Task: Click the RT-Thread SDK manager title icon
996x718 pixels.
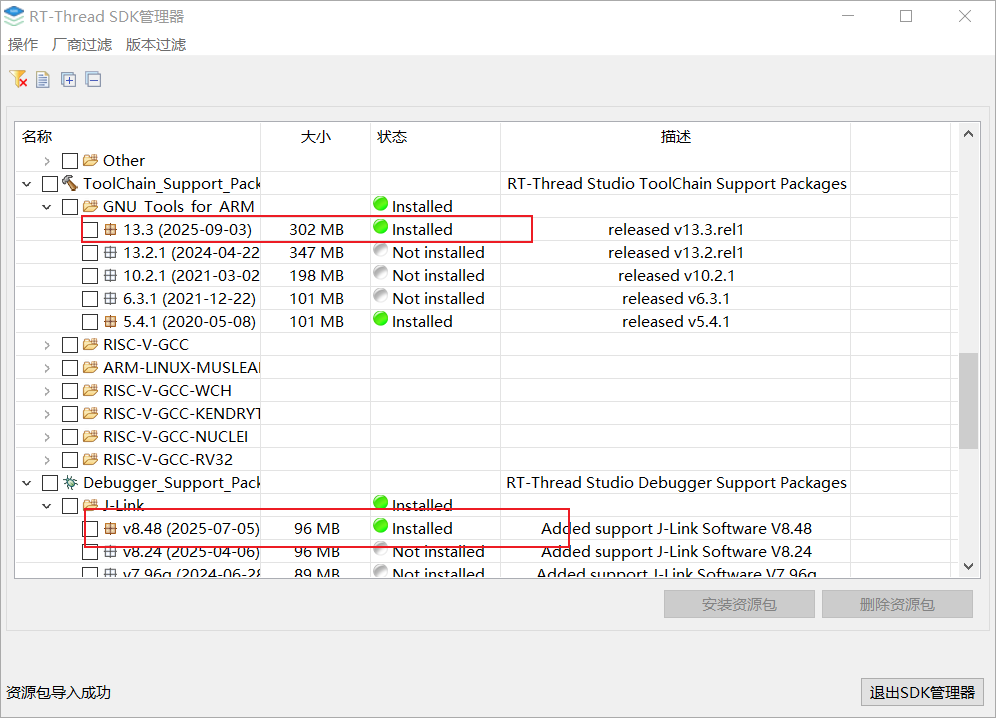Action: [x=14, y=16]
